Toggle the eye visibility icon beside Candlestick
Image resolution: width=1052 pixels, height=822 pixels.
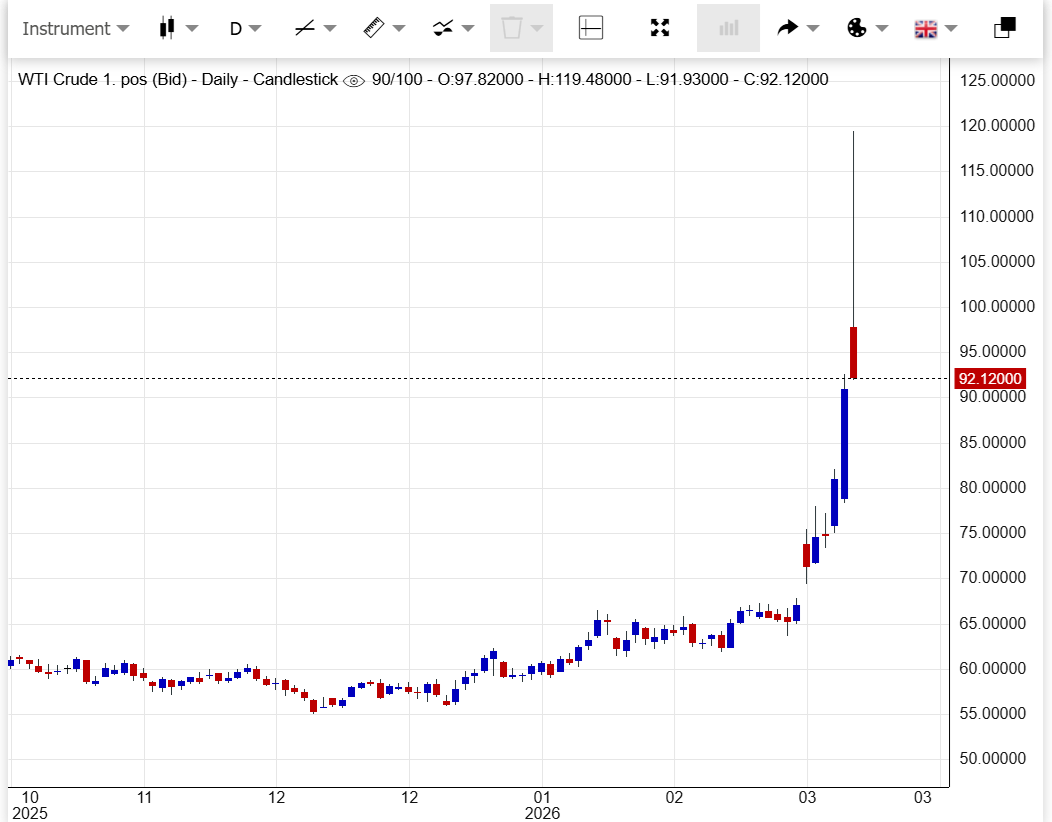coord(354,80)
